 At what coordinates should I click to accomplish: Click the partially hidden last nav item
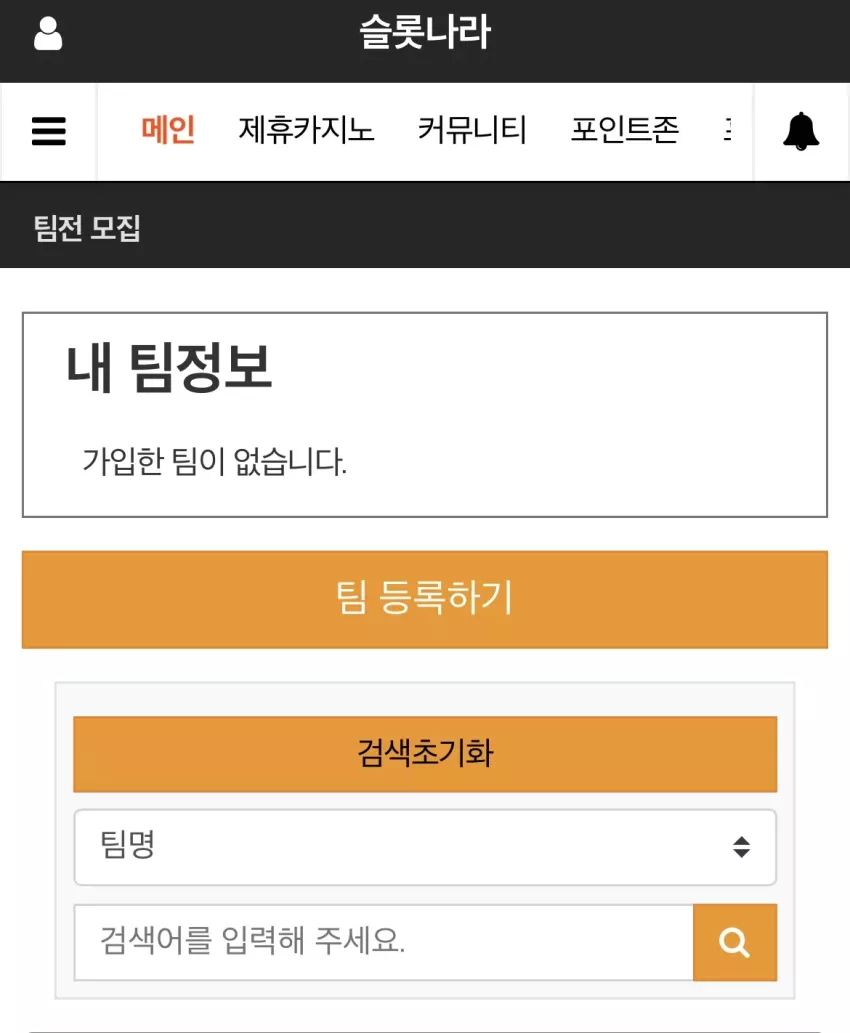point(727,129)
